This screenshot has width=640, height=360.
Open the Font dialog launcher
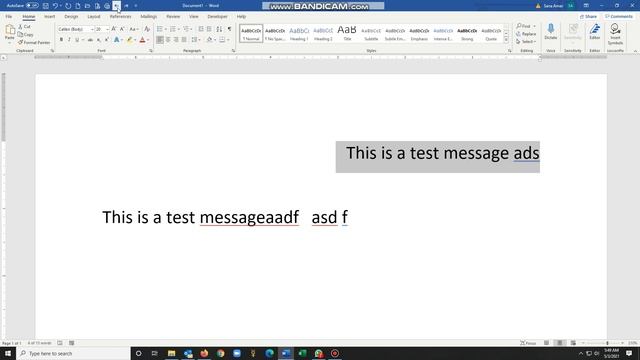[151, 51]
